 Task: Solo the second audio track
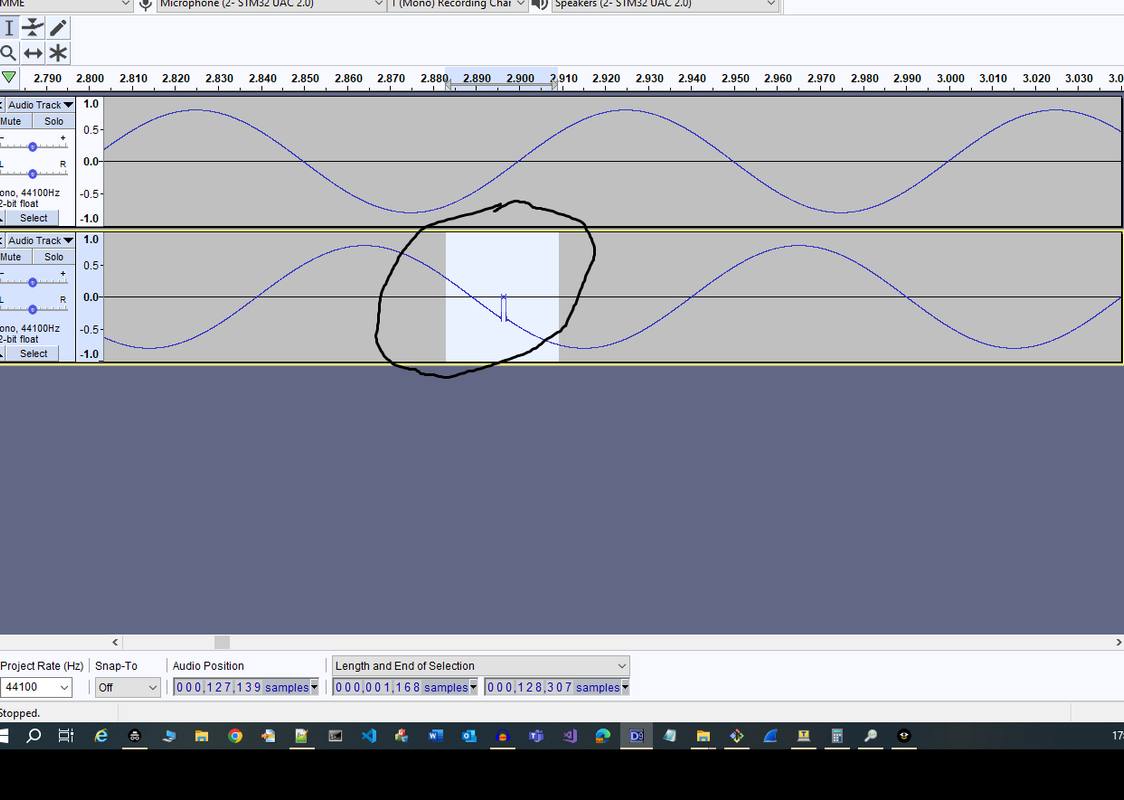click(54, 257)
